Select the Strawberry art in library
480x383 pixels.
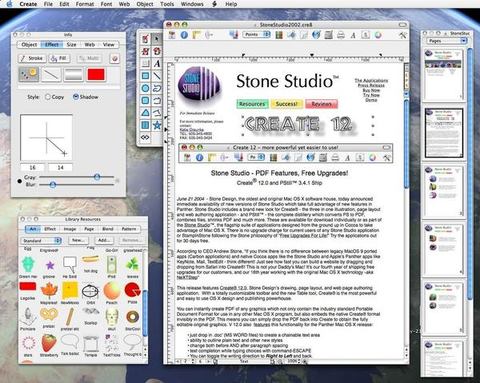point(49,343)
